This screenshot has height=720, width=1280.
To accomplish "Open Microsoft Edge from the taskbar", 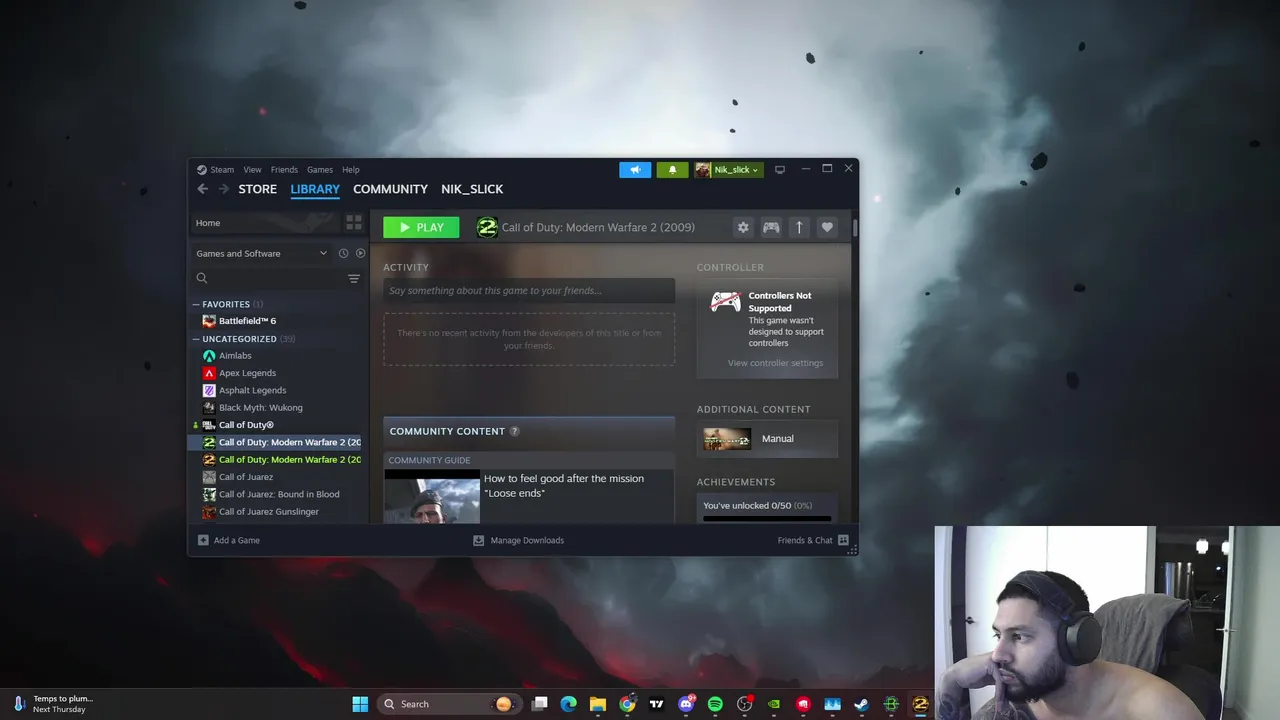I will coord(569,704).
